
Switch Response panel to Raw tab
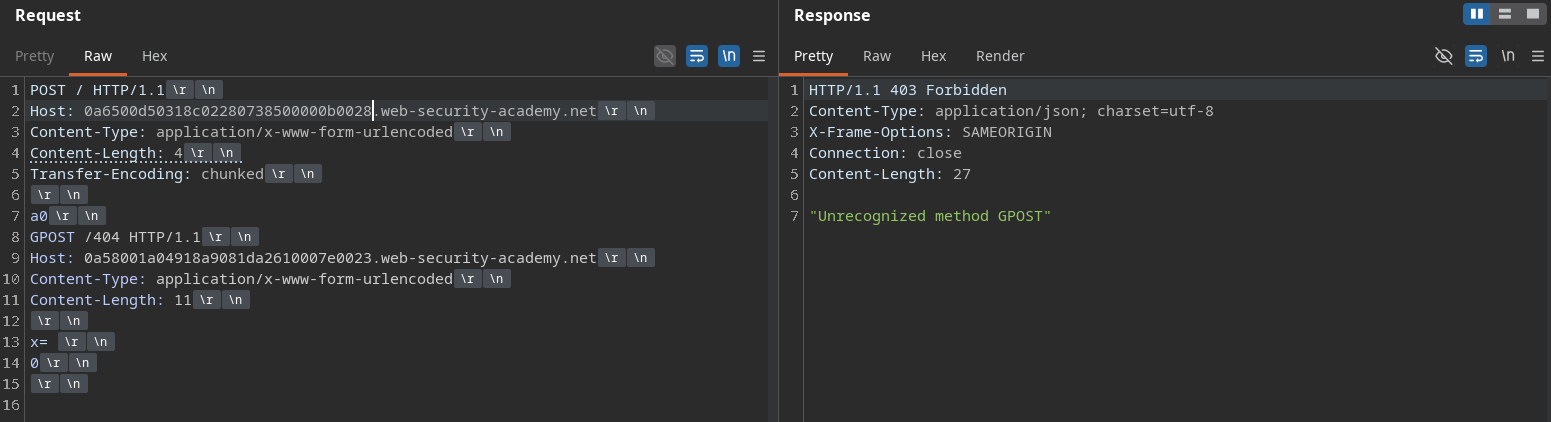point(877,56)
